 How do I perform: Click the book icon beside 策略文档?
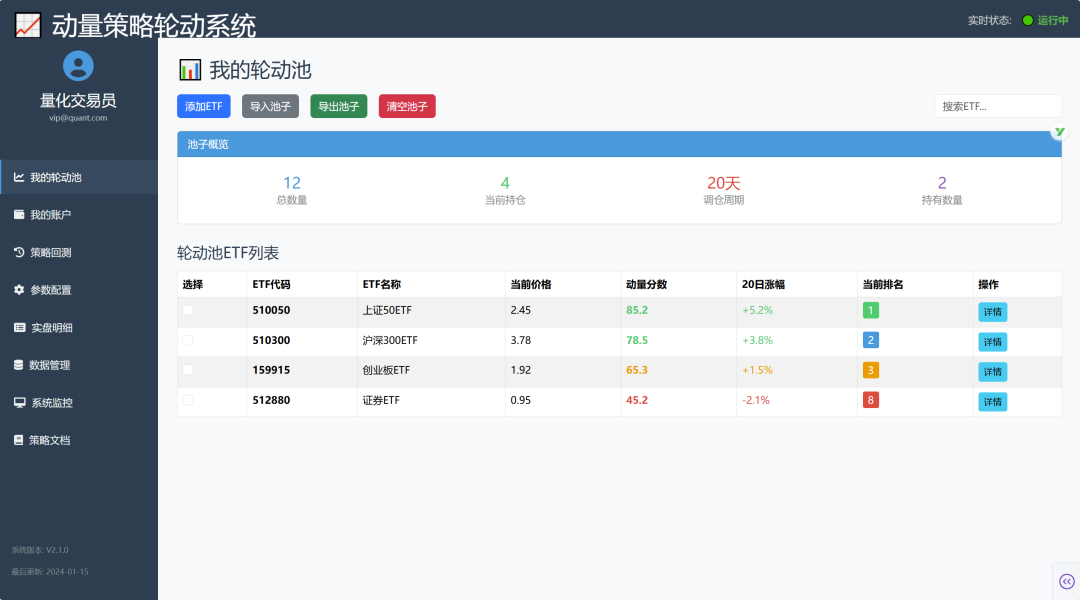(19, 440)
